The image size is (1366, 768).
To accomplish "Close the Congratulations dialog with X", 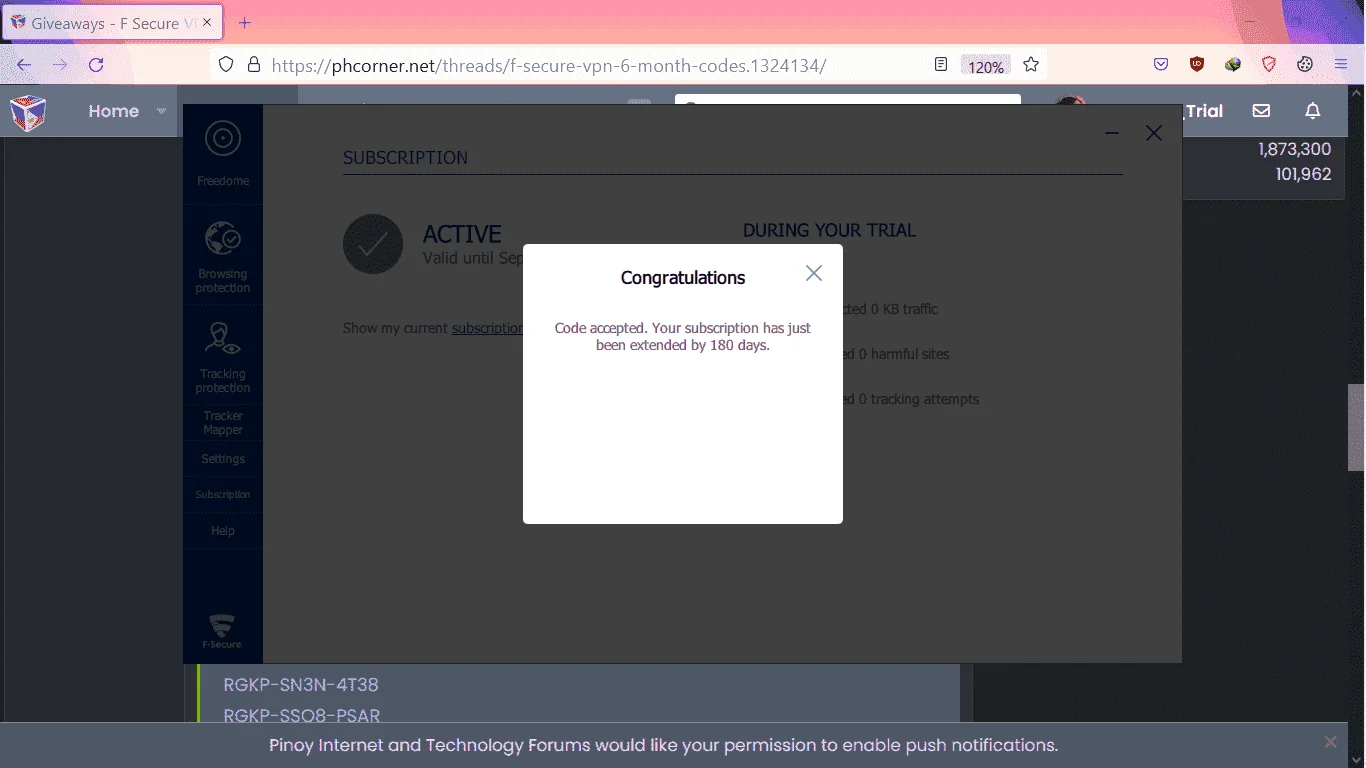I will [814, 273].
